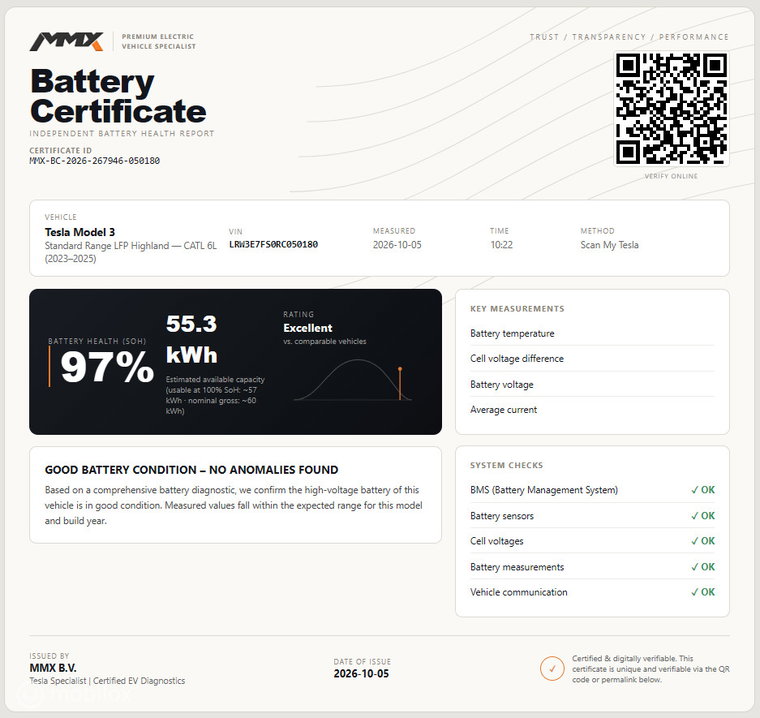Click the OK checkmark for Battery sensors
This screenshot has height=718, width=760.
click(703, 516)
